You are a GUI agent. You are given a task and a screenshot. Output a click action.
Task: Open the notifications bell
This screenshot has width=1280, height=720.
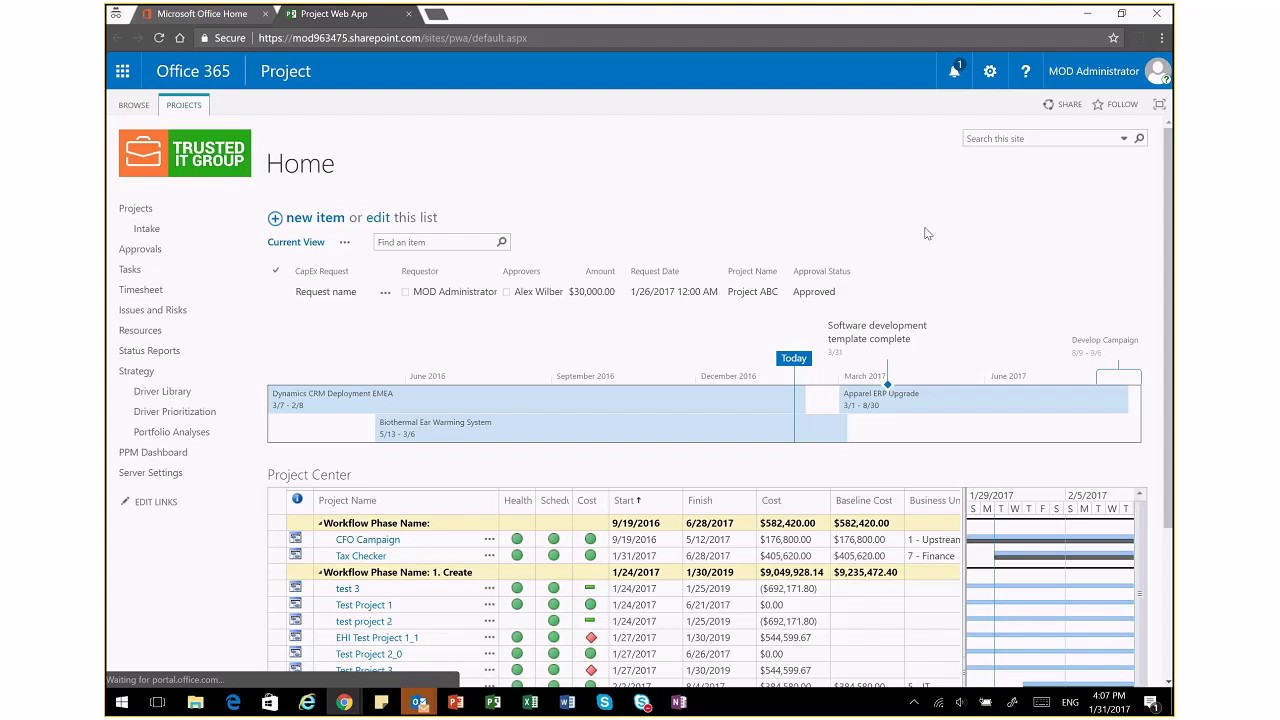[955, 71]
